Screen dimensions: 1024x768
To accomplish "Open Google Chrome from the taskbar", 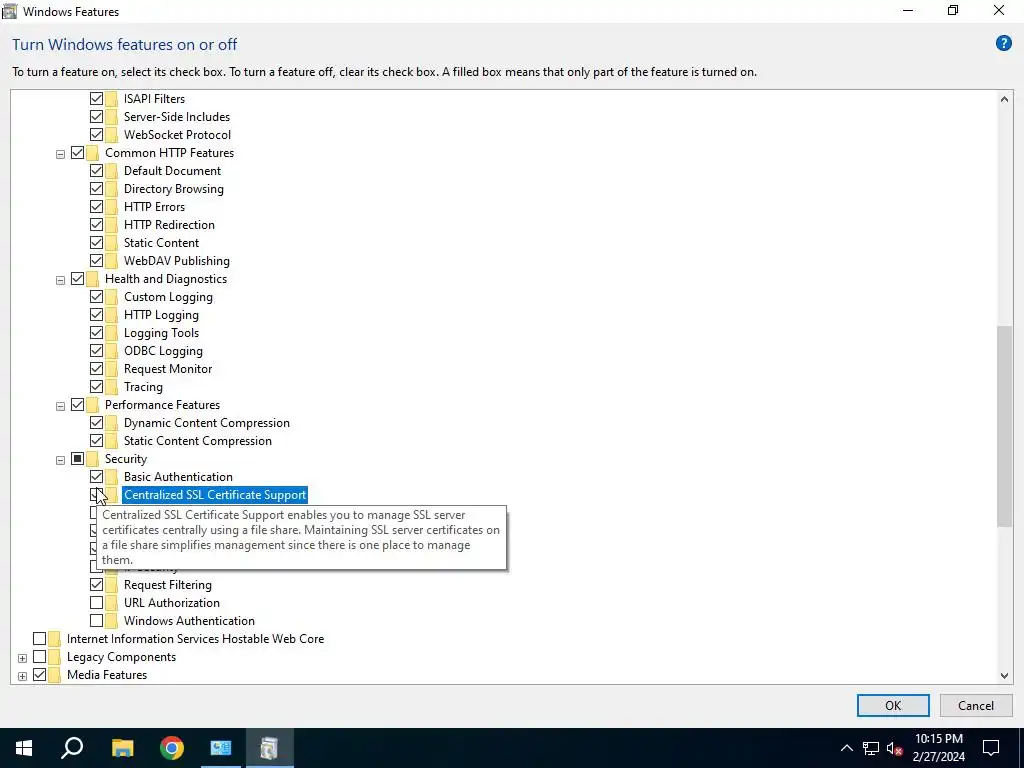I will tap(172, 748).
